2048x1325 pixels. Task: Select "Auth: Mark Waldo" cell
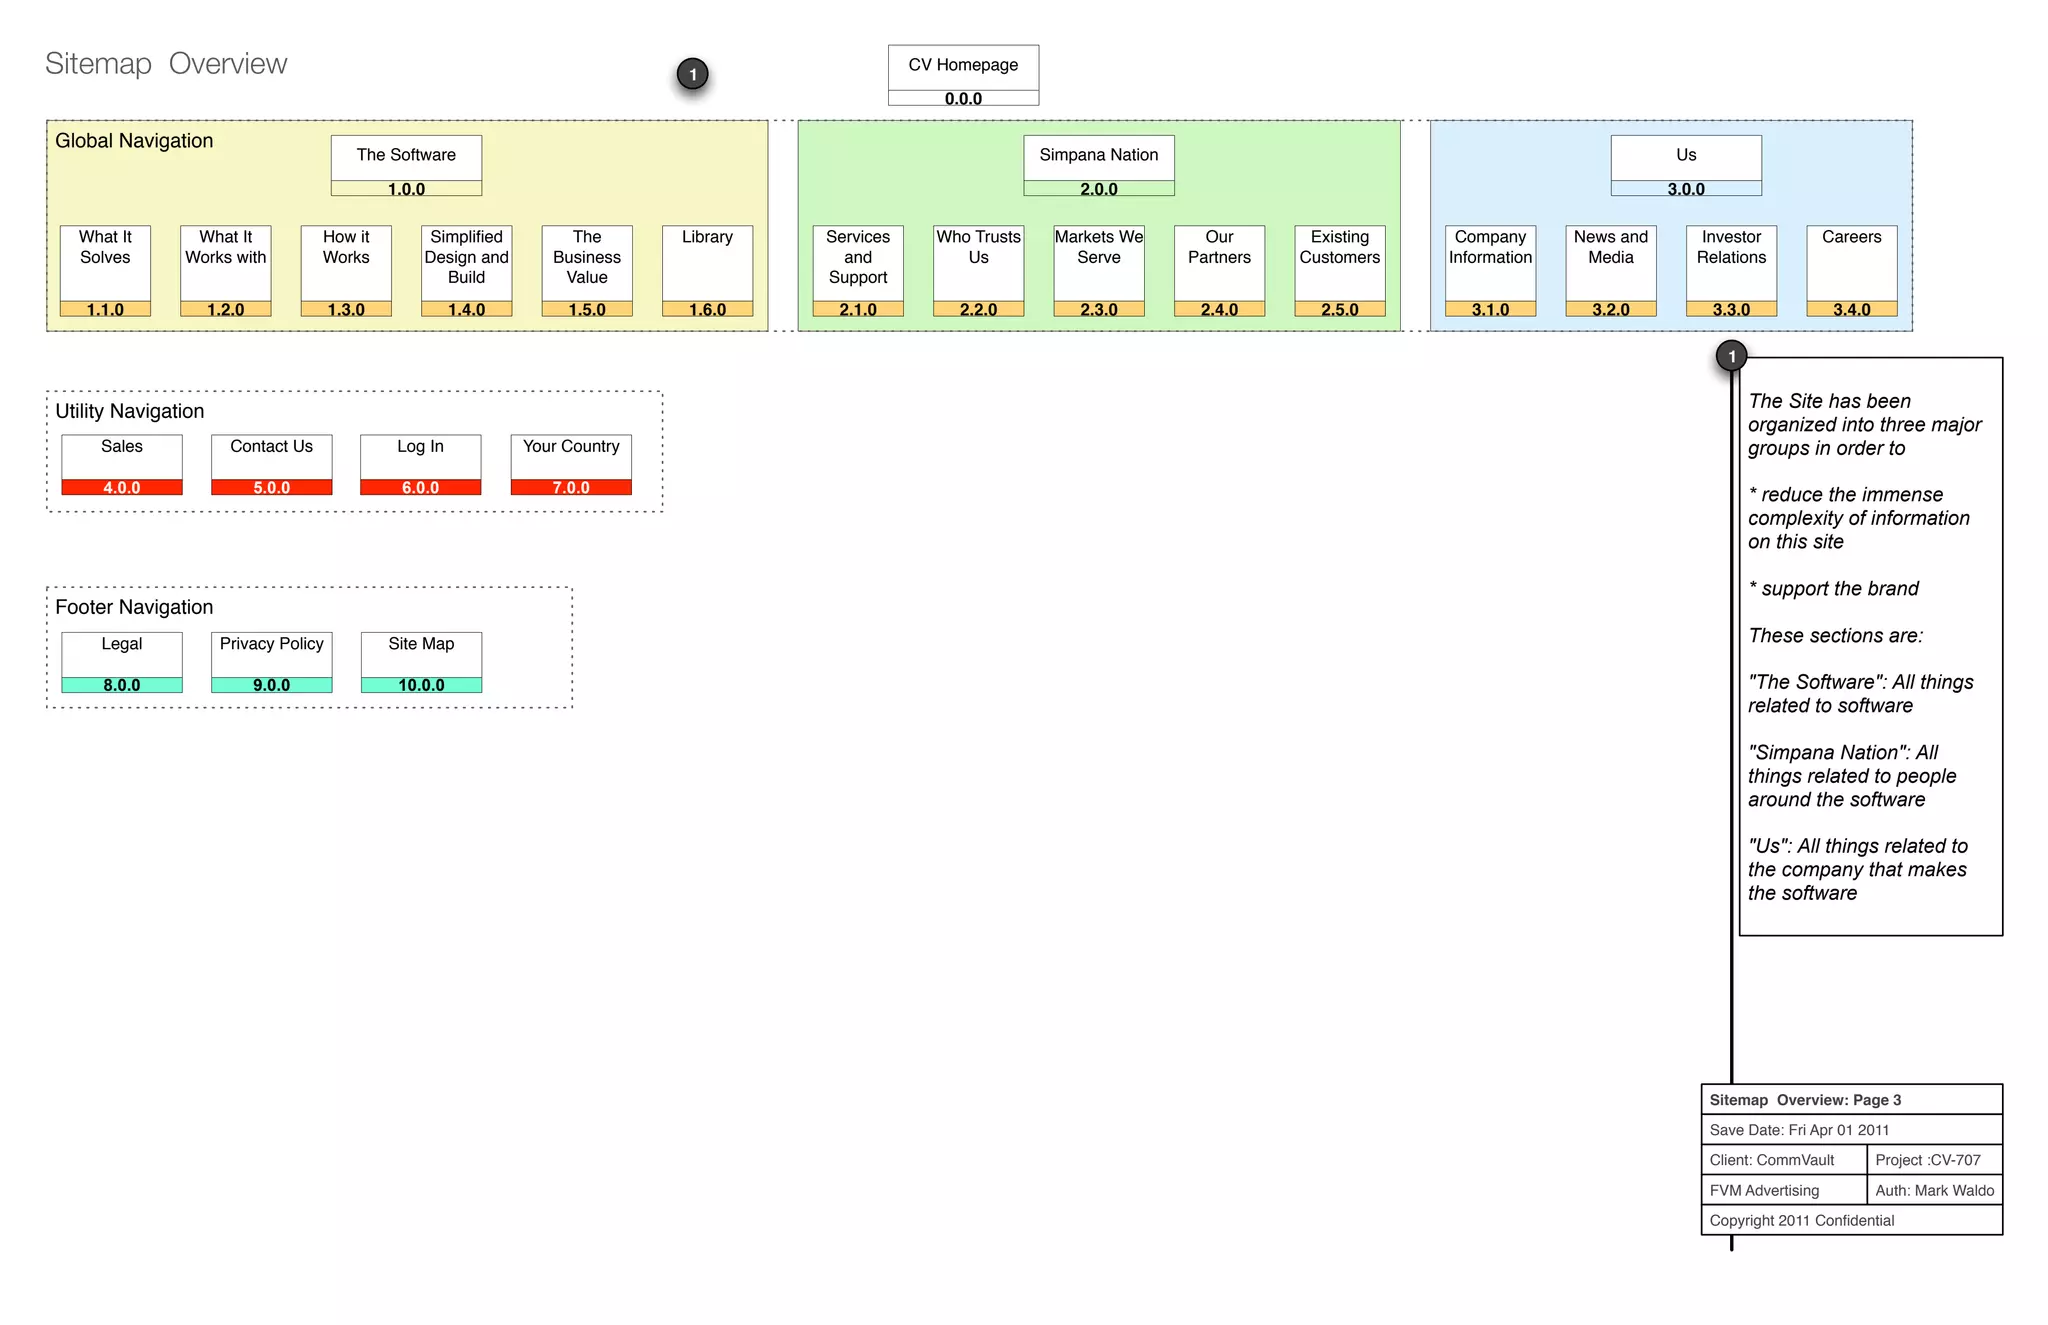(1935, 1190)
